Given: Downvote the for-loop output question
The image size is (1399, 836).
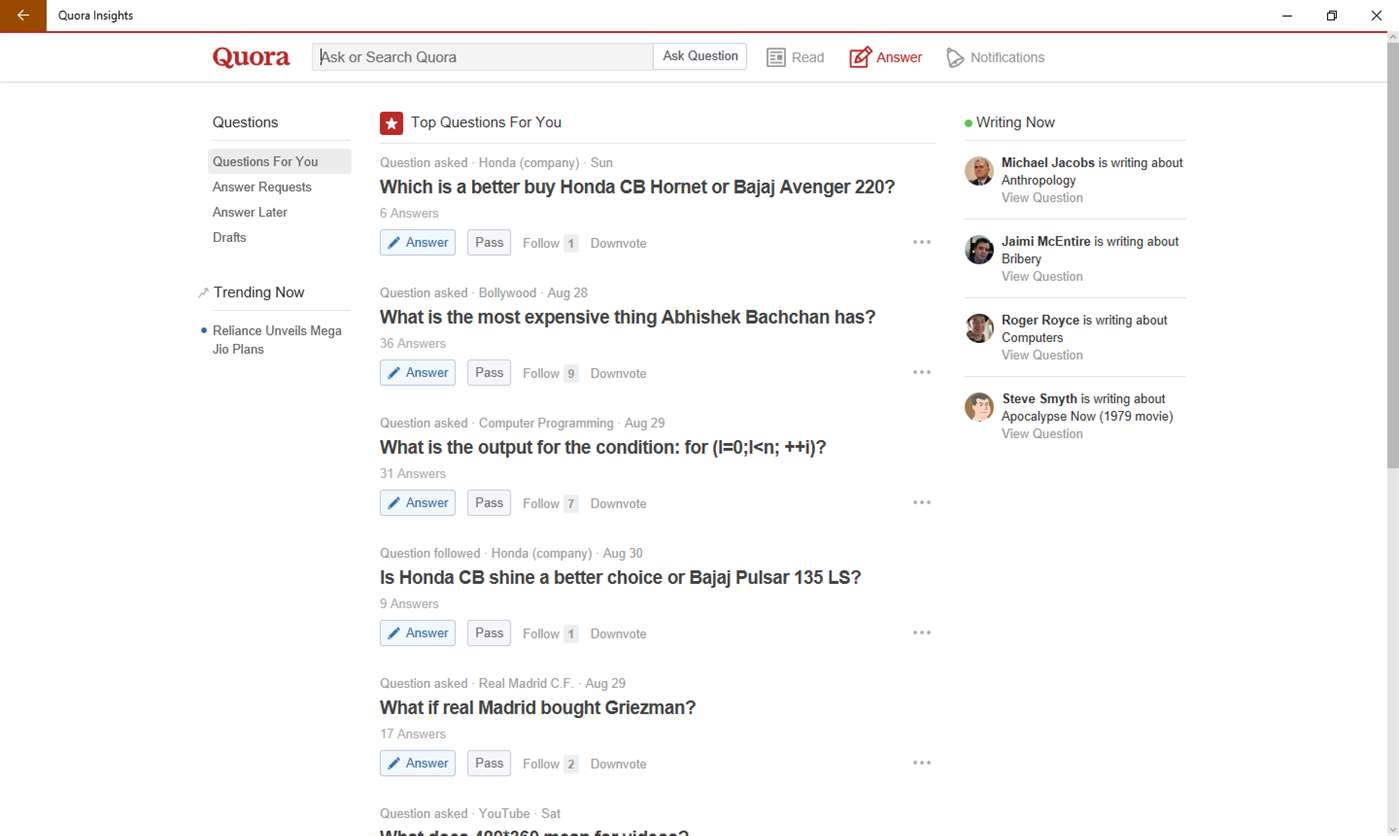Looking at the screenshot, I should [x=618, y=503].
